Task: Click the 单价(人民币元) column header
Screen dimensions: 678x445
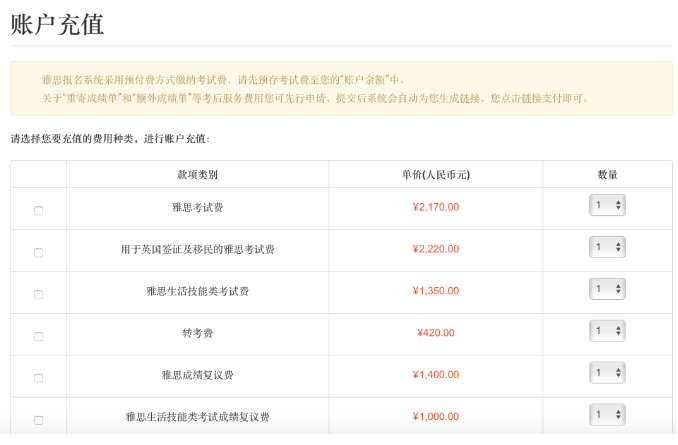Action: pyautogui.click(x=436, y=175)
